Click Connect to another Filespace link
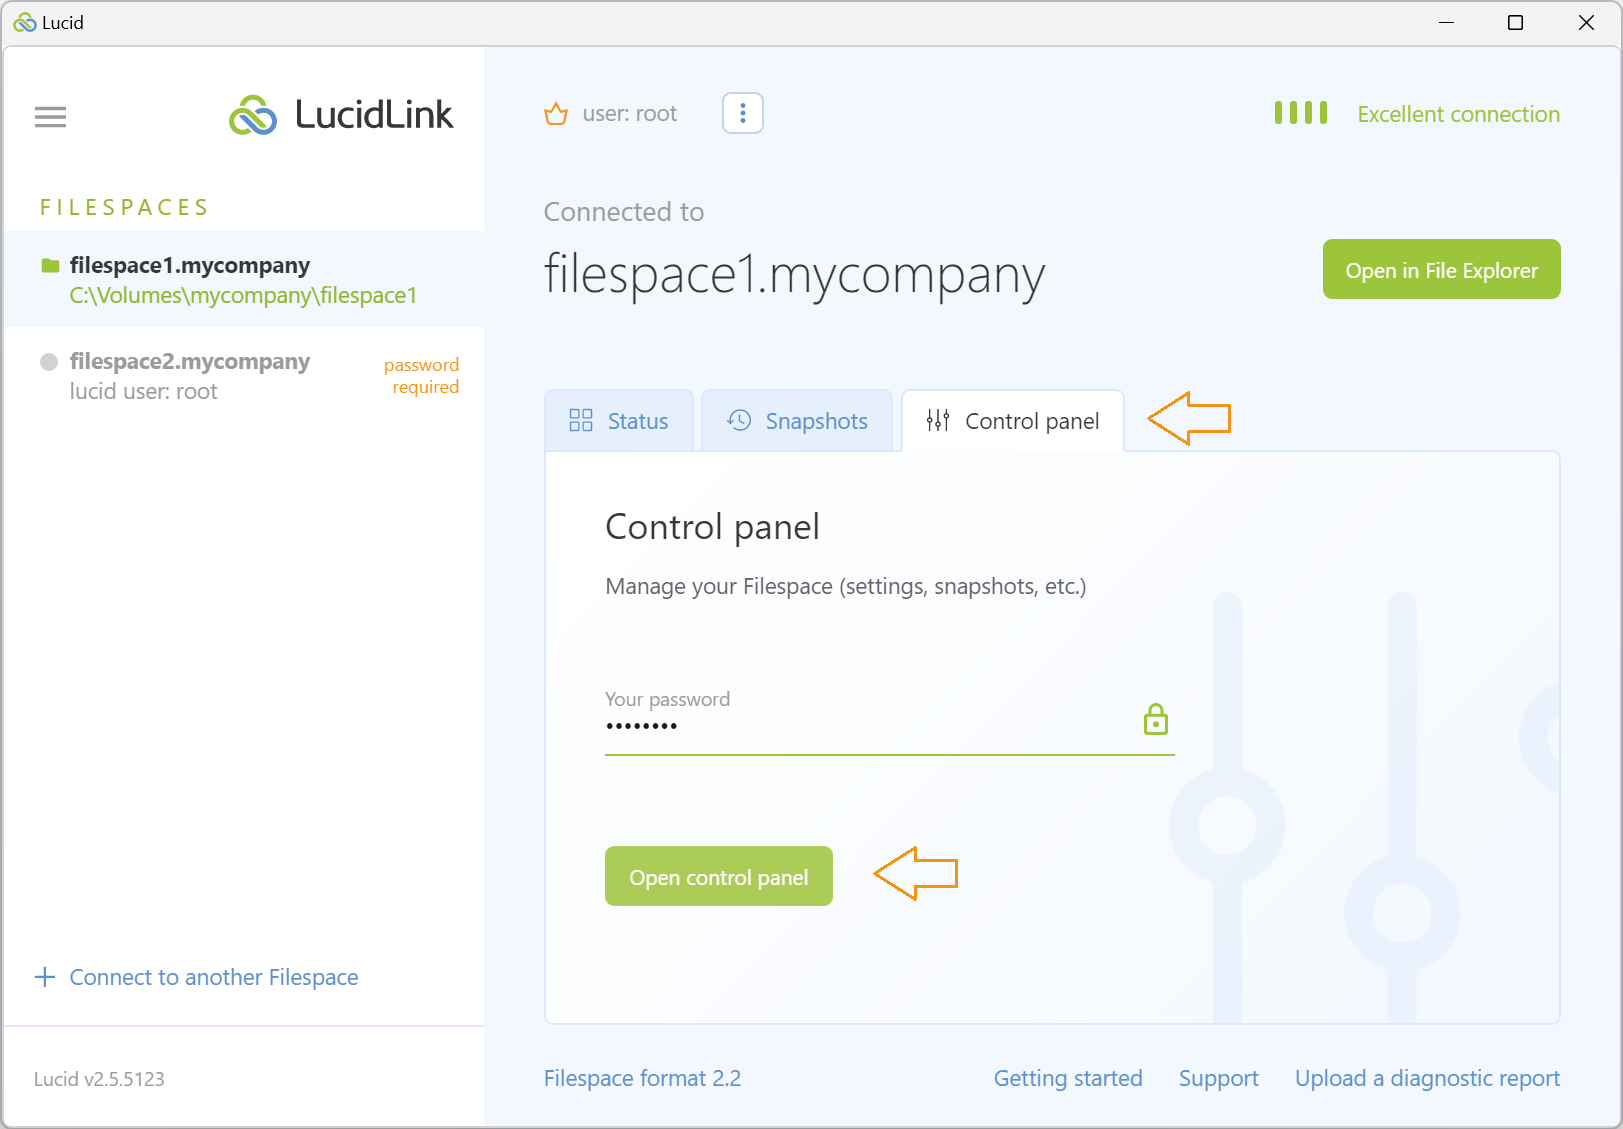This screenshot has width=1623, height=1129. tap(214, 977)
